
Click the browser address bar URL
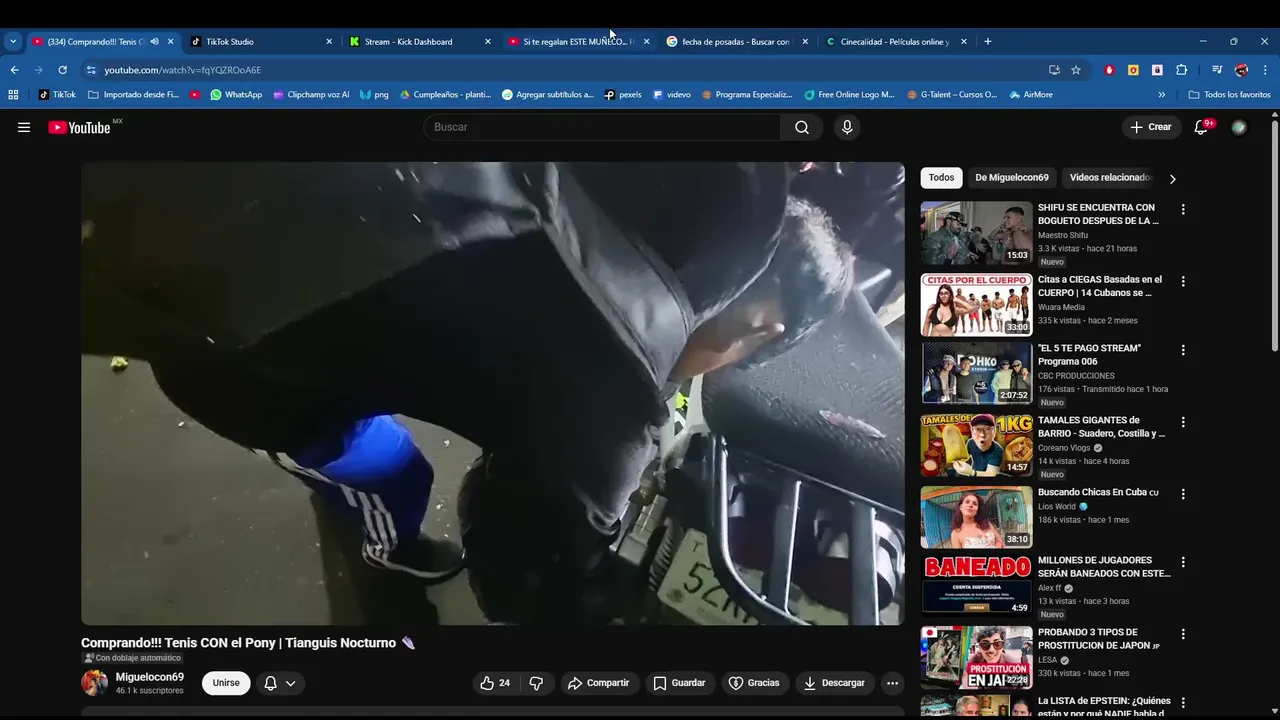[183, 70]
